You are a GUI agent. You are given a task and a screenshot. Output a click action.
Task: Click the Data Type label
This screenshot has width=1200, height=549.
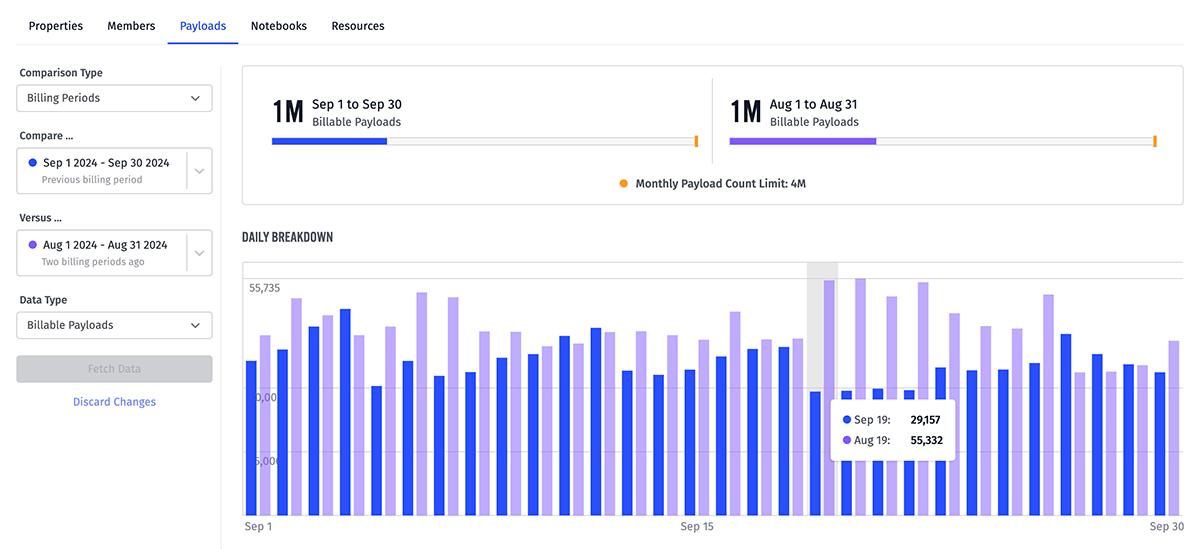(43, 300)
